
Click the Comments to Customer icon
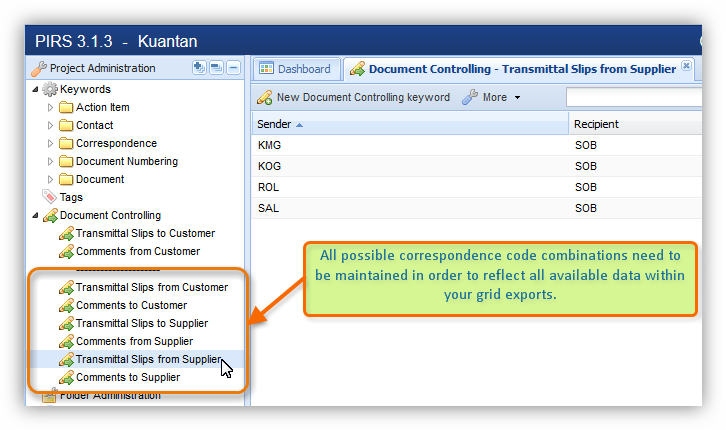[66, 305]
